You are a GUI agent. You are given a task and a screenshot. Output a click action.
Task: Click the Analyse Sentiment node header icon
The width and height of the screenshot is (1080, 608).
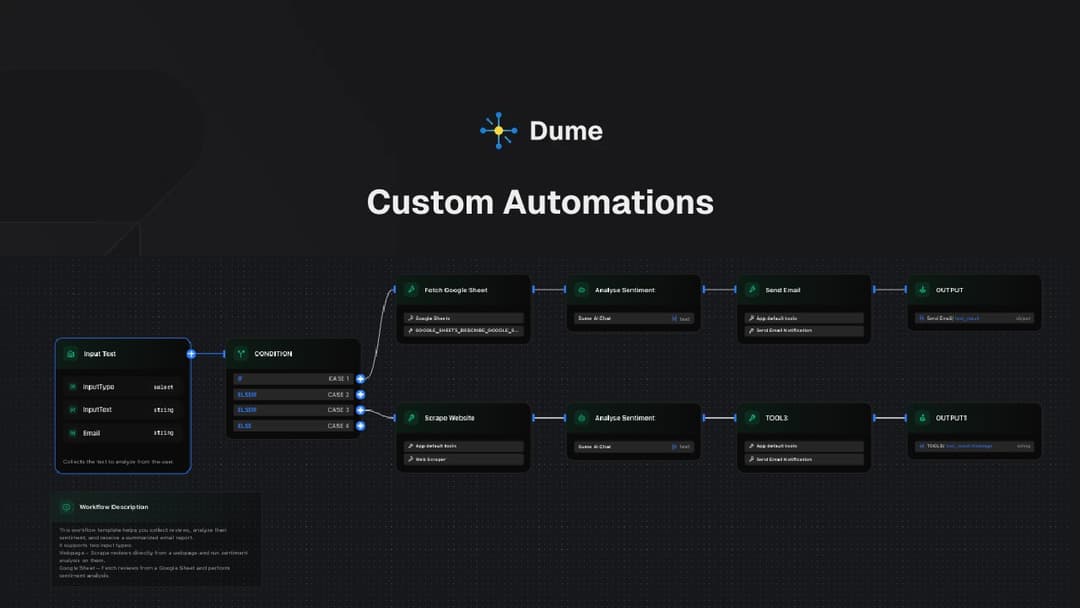579,290
